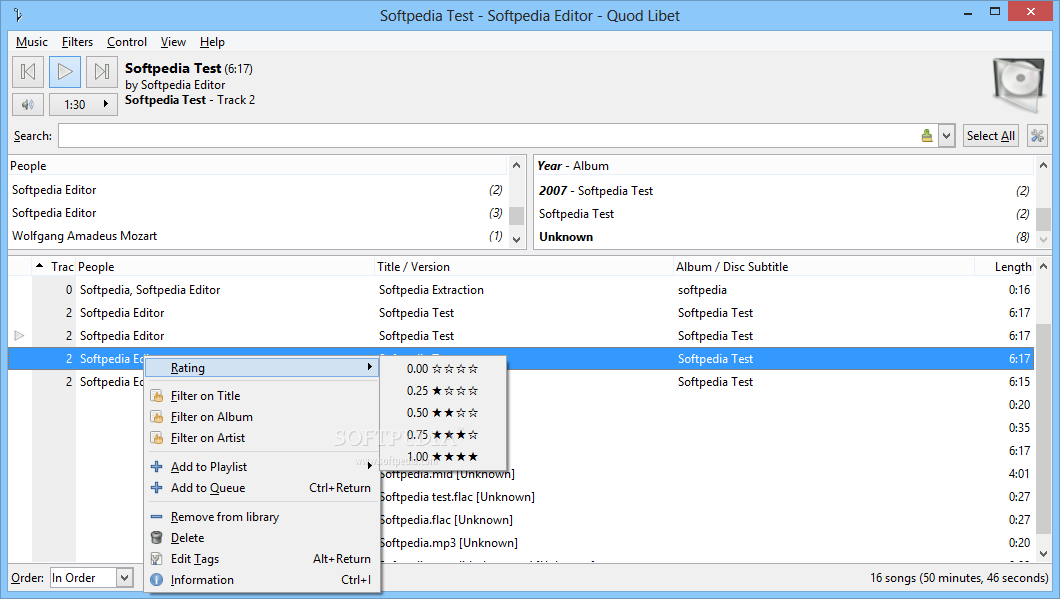Open browser preferences tools icon
The height and width of the screenshot is (599, 1060).
(x=1037, y=136)
